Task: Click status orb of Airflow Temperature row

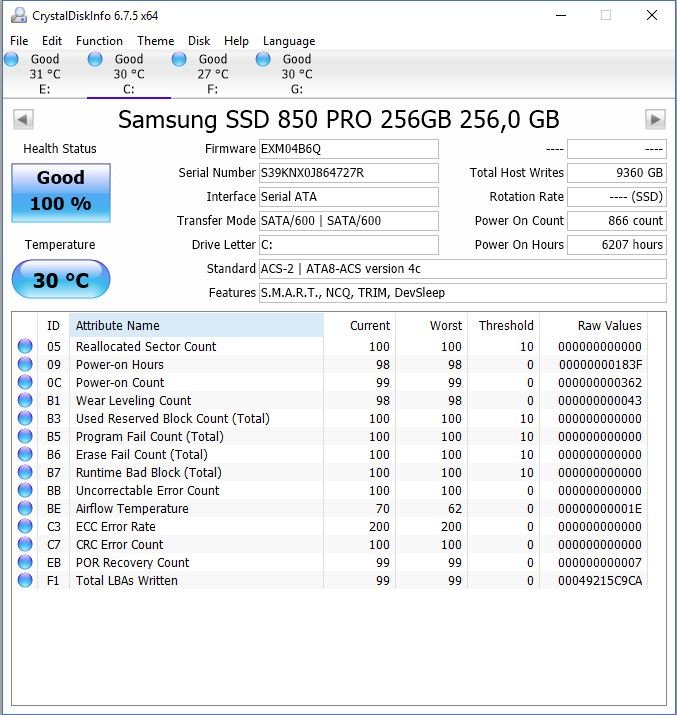Action: pyautogui.click(x=25, y=508)
